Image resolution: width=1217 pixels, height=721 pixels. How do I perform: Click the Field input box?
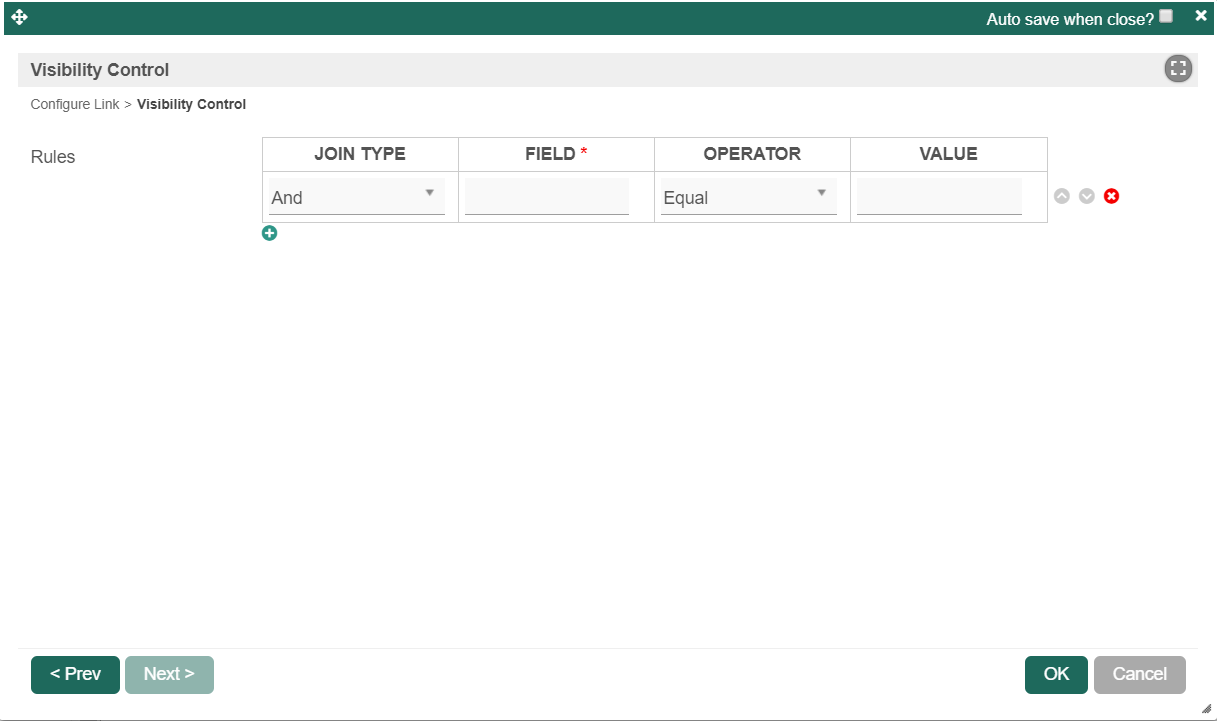[x=547, y=197]
